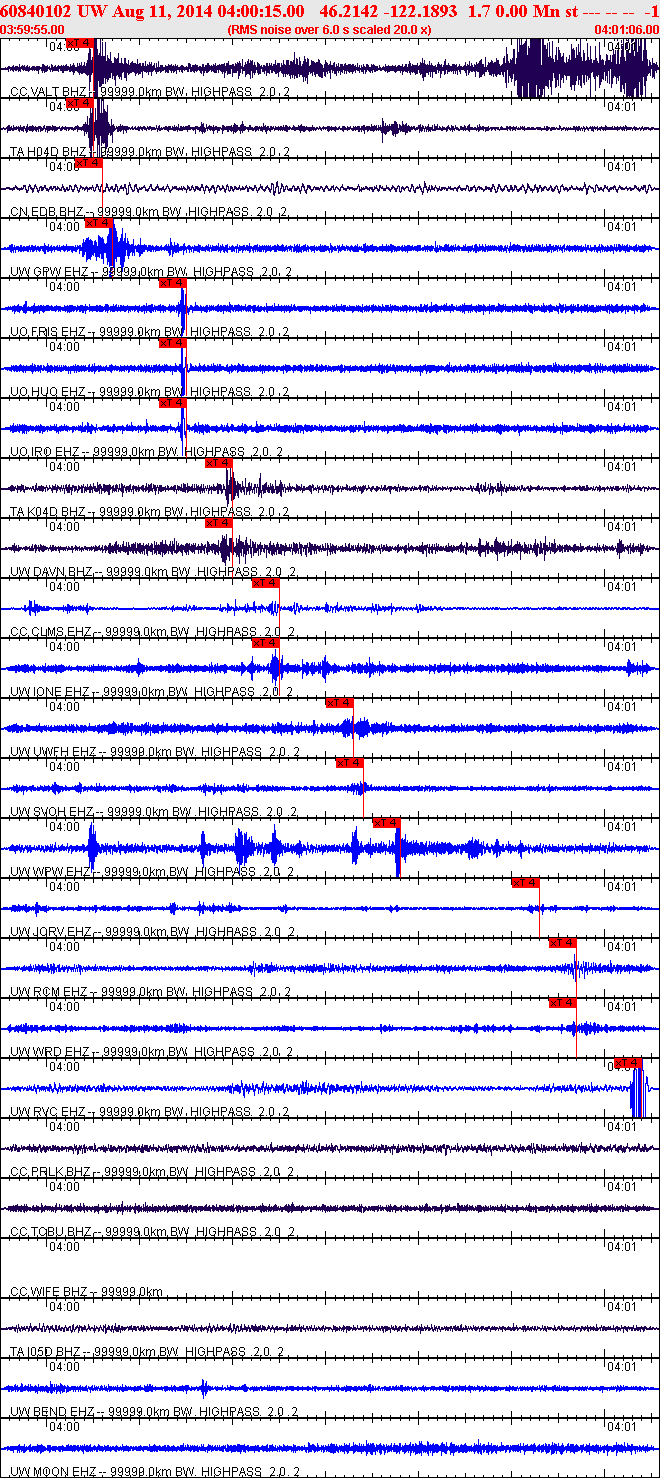Viewport: 660px width, 1478px height.
Task: Select the red pick flag on UW.RCM trace
Action: 562,943
